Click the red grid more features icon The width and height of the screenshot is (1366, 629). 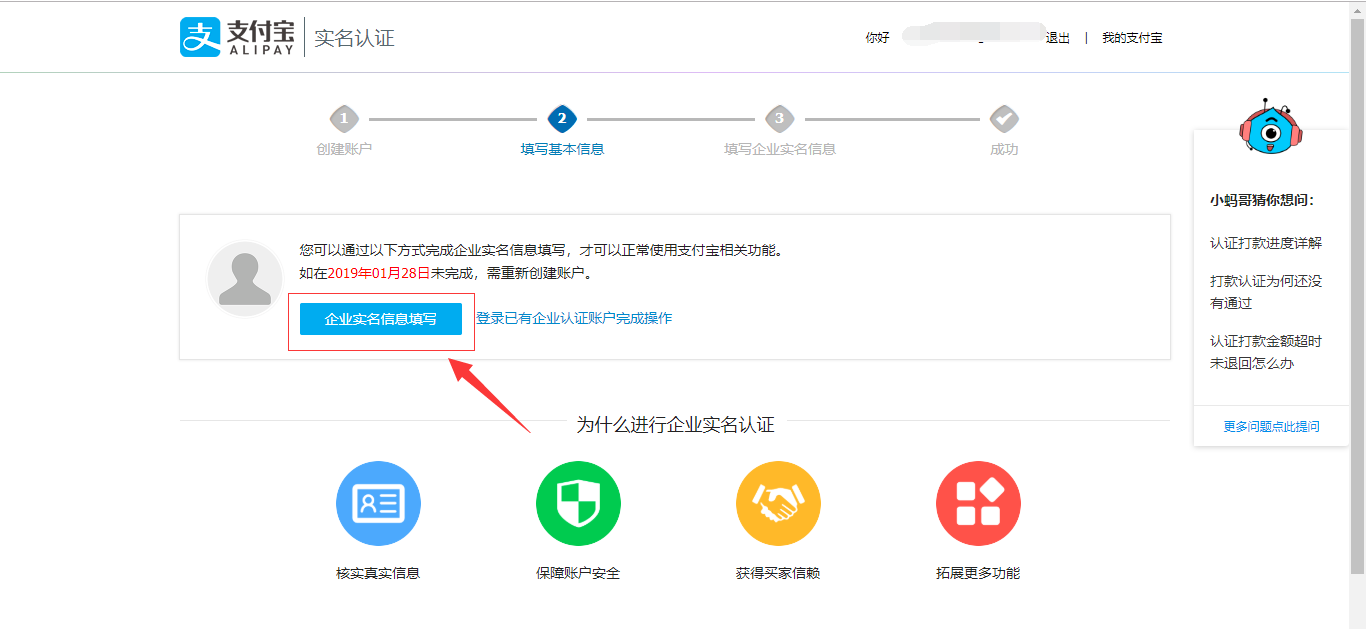click(978, 503)
